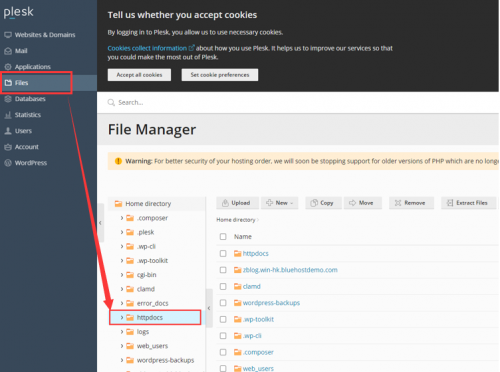Viewport: 500px width, 372px height.
Task: Click into the Search field
Action: pos(298,102)
